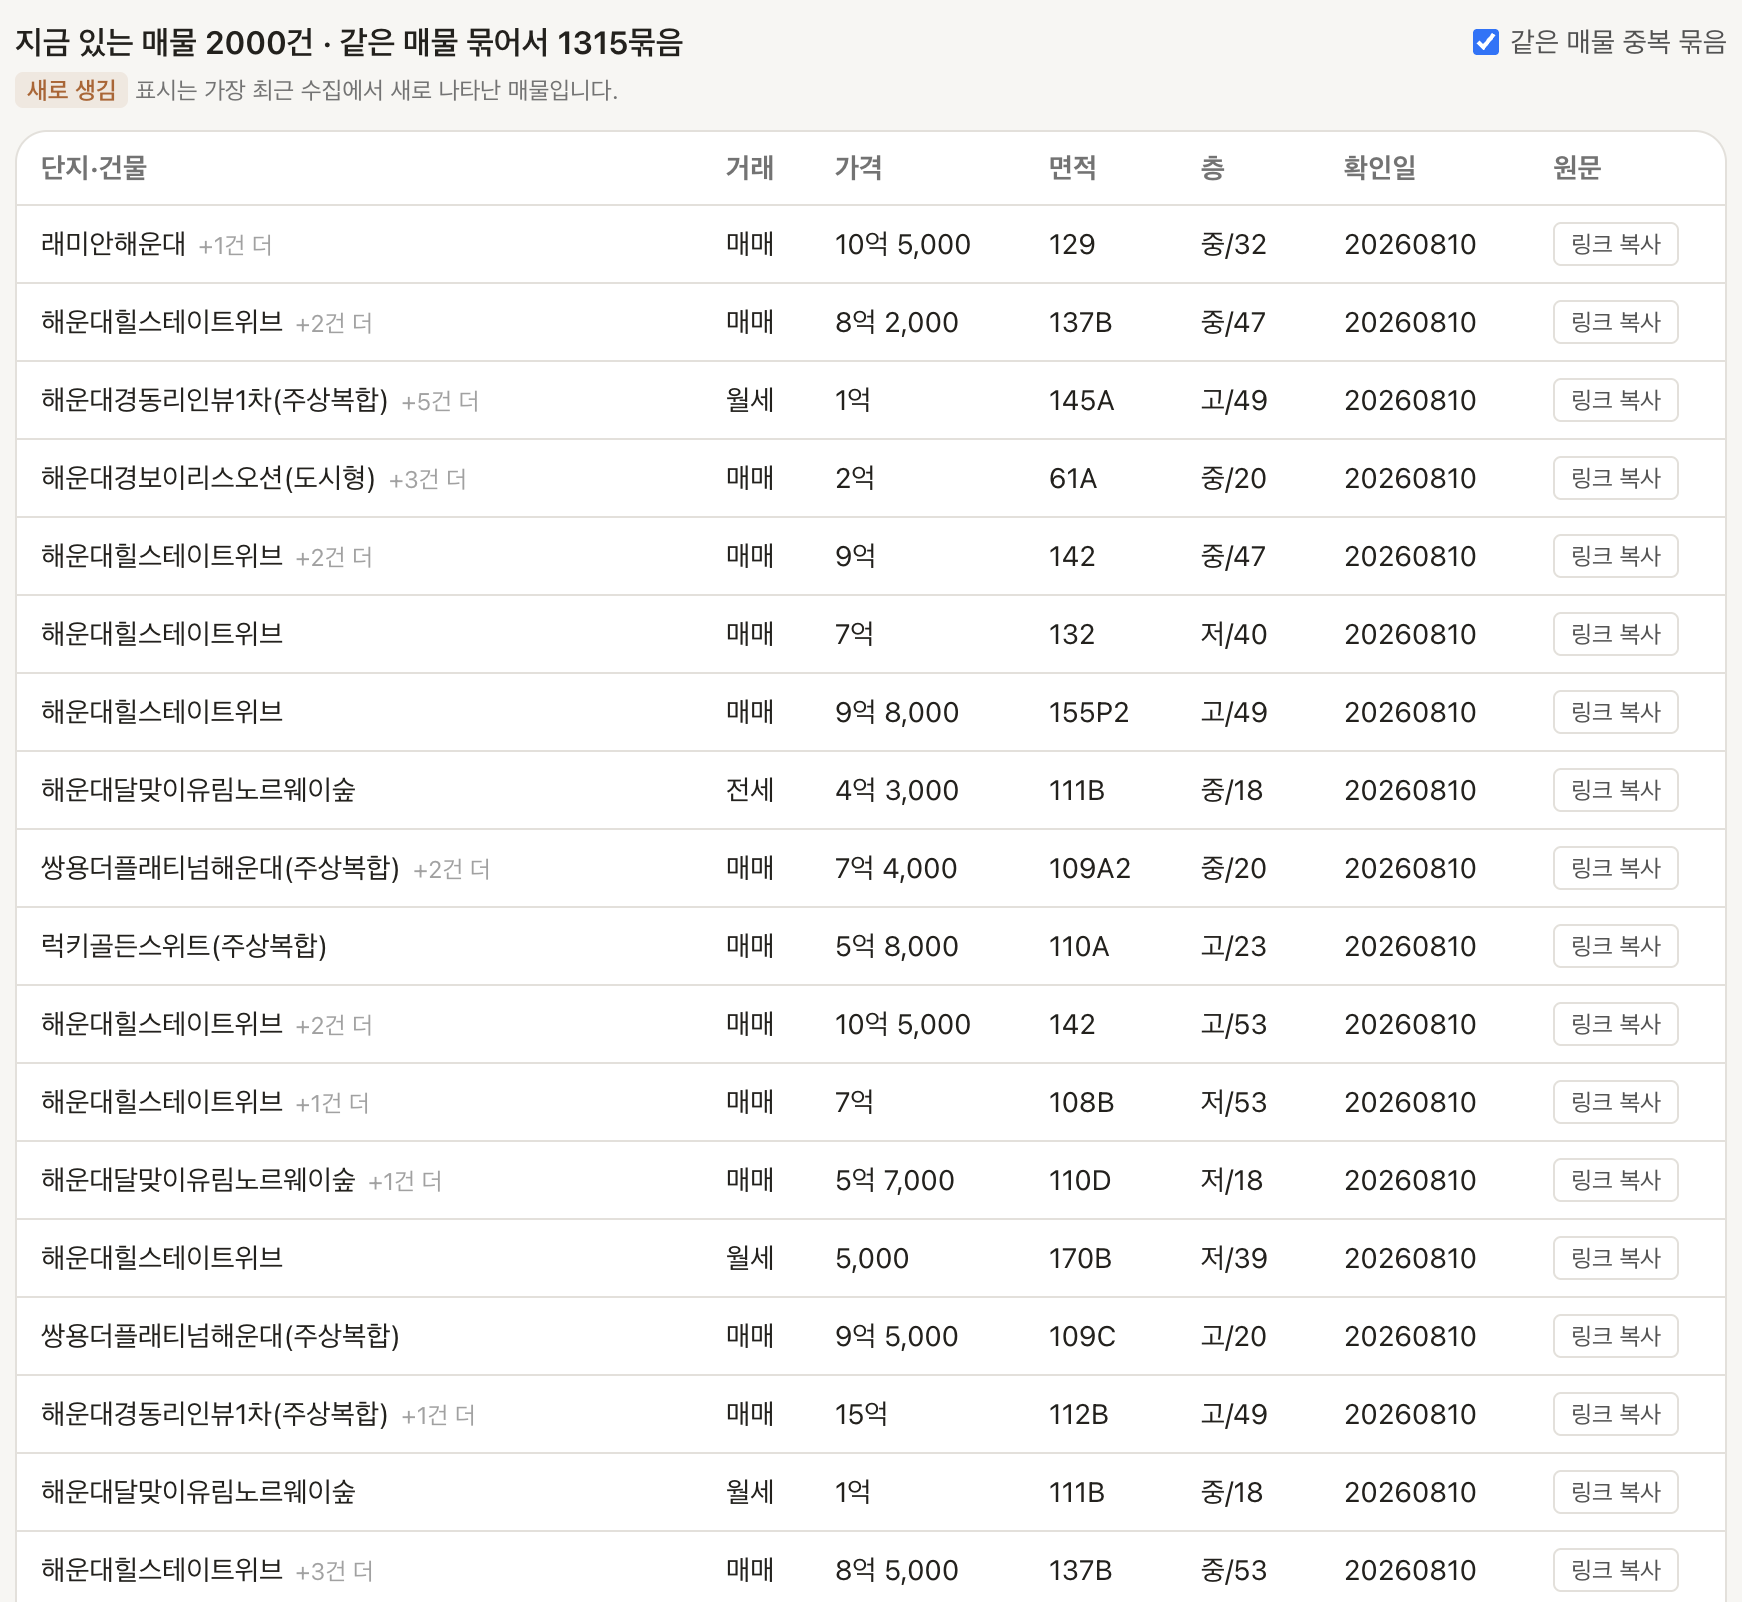
Task: Copy link in the 전세 4억 3,000 row
Action: point(1615,790)
